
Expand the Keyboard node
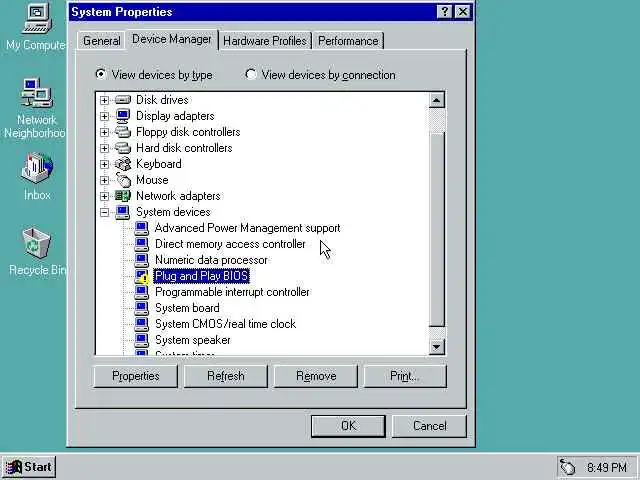(104, 164)
